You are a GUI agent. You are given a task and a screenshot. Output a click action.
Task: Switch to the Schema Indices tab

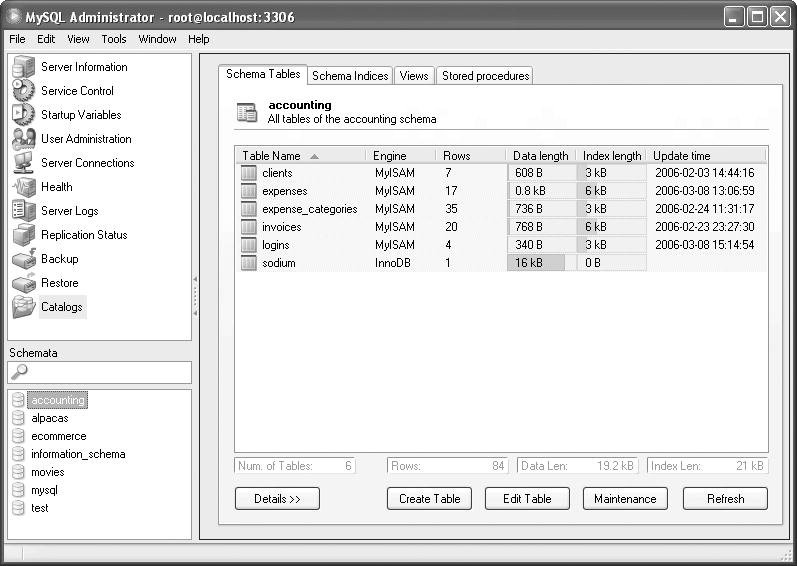click(x=350, y=76)
